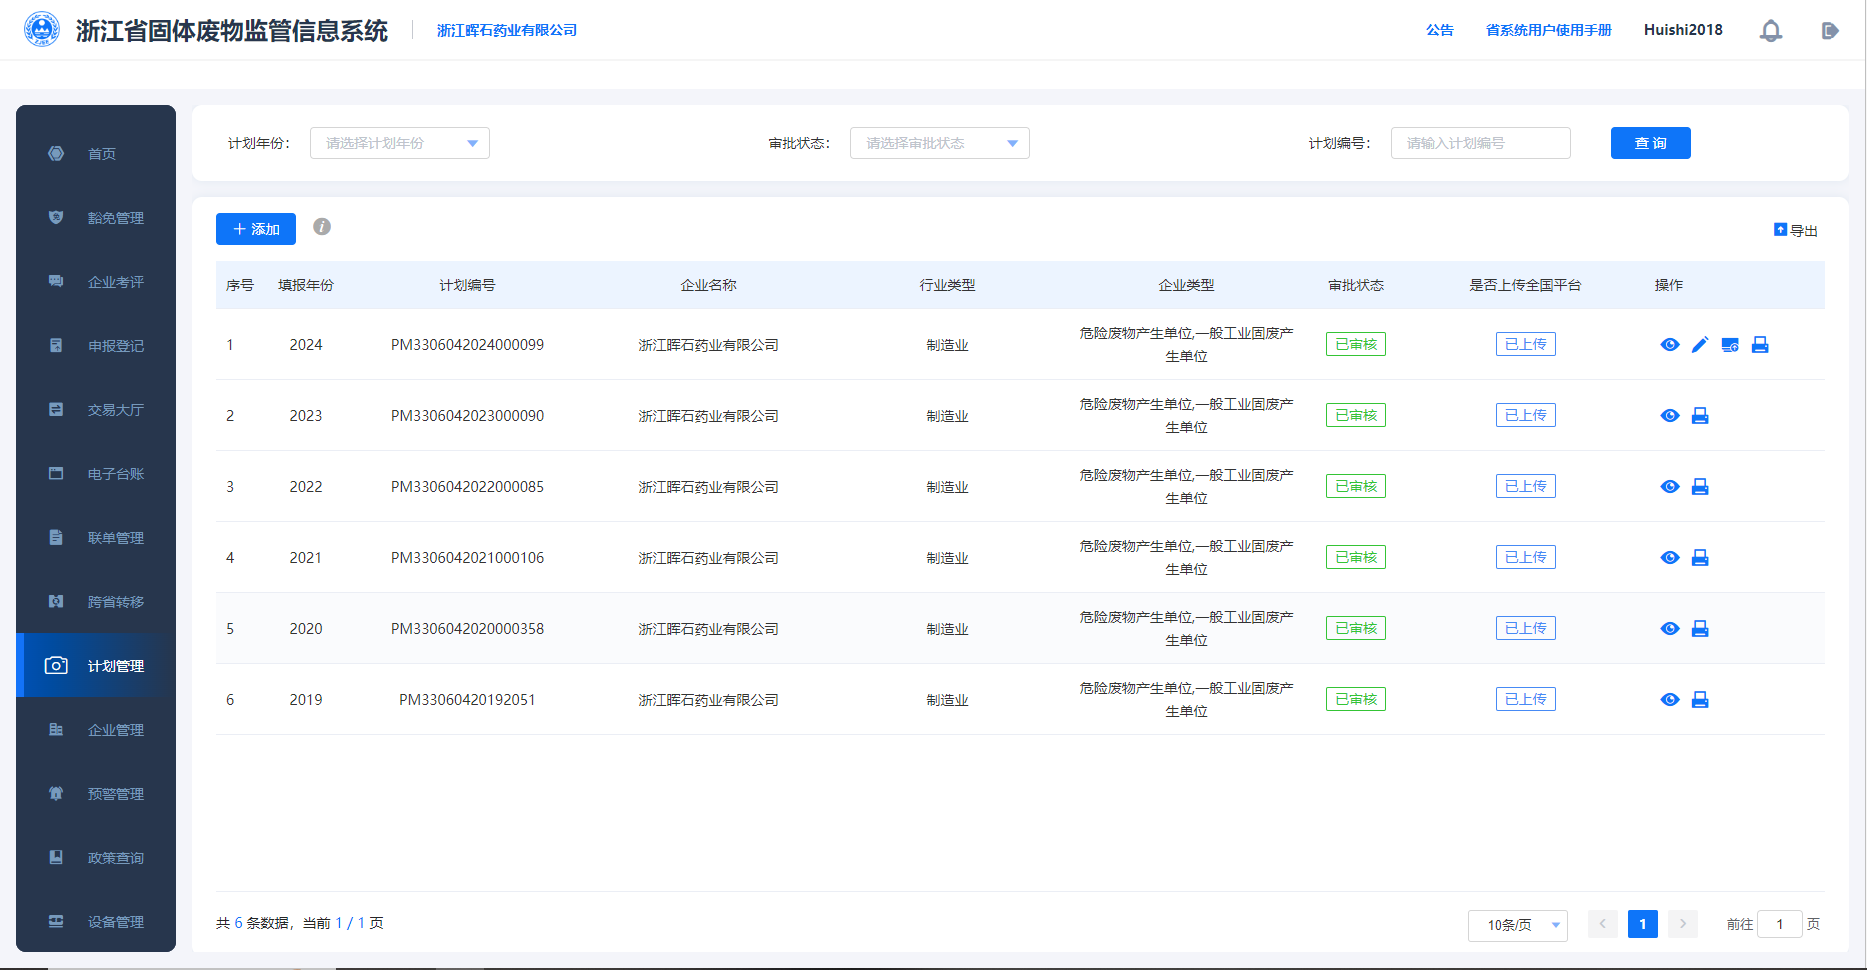Open 预警管理 in the sidebar
This screenshot has width=1867, height=970.
[96, 794]
